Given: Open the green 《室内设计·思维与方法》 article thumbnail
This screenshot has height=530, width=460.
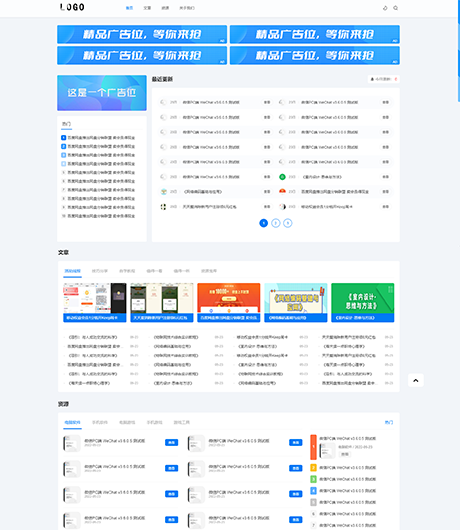Looking at the screenshot, I should point(363,302).
